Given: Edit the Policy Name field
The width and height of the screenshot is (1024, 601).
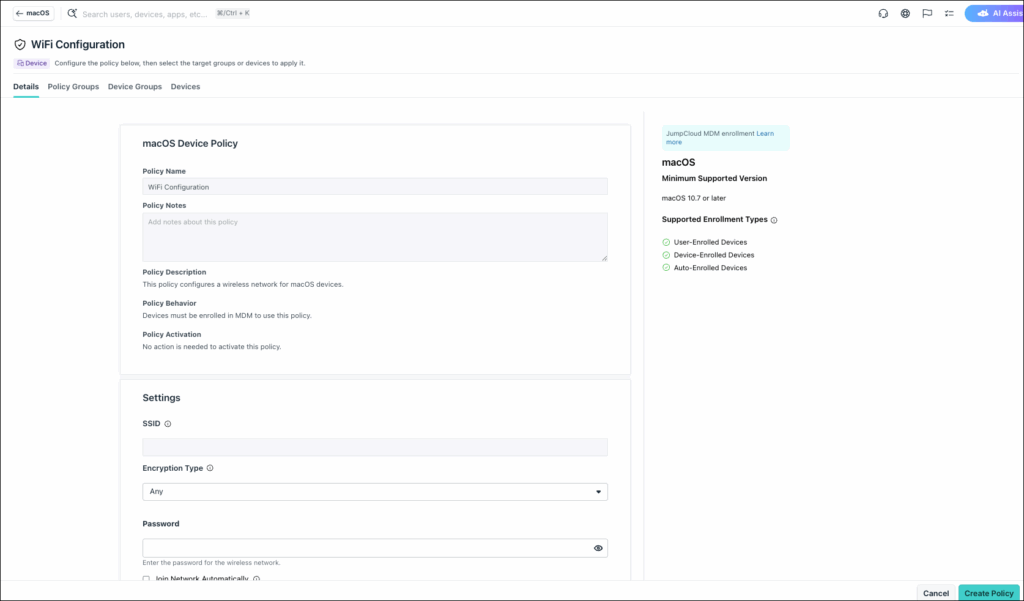Looking at the screenshot, I should tap(375, 186).
